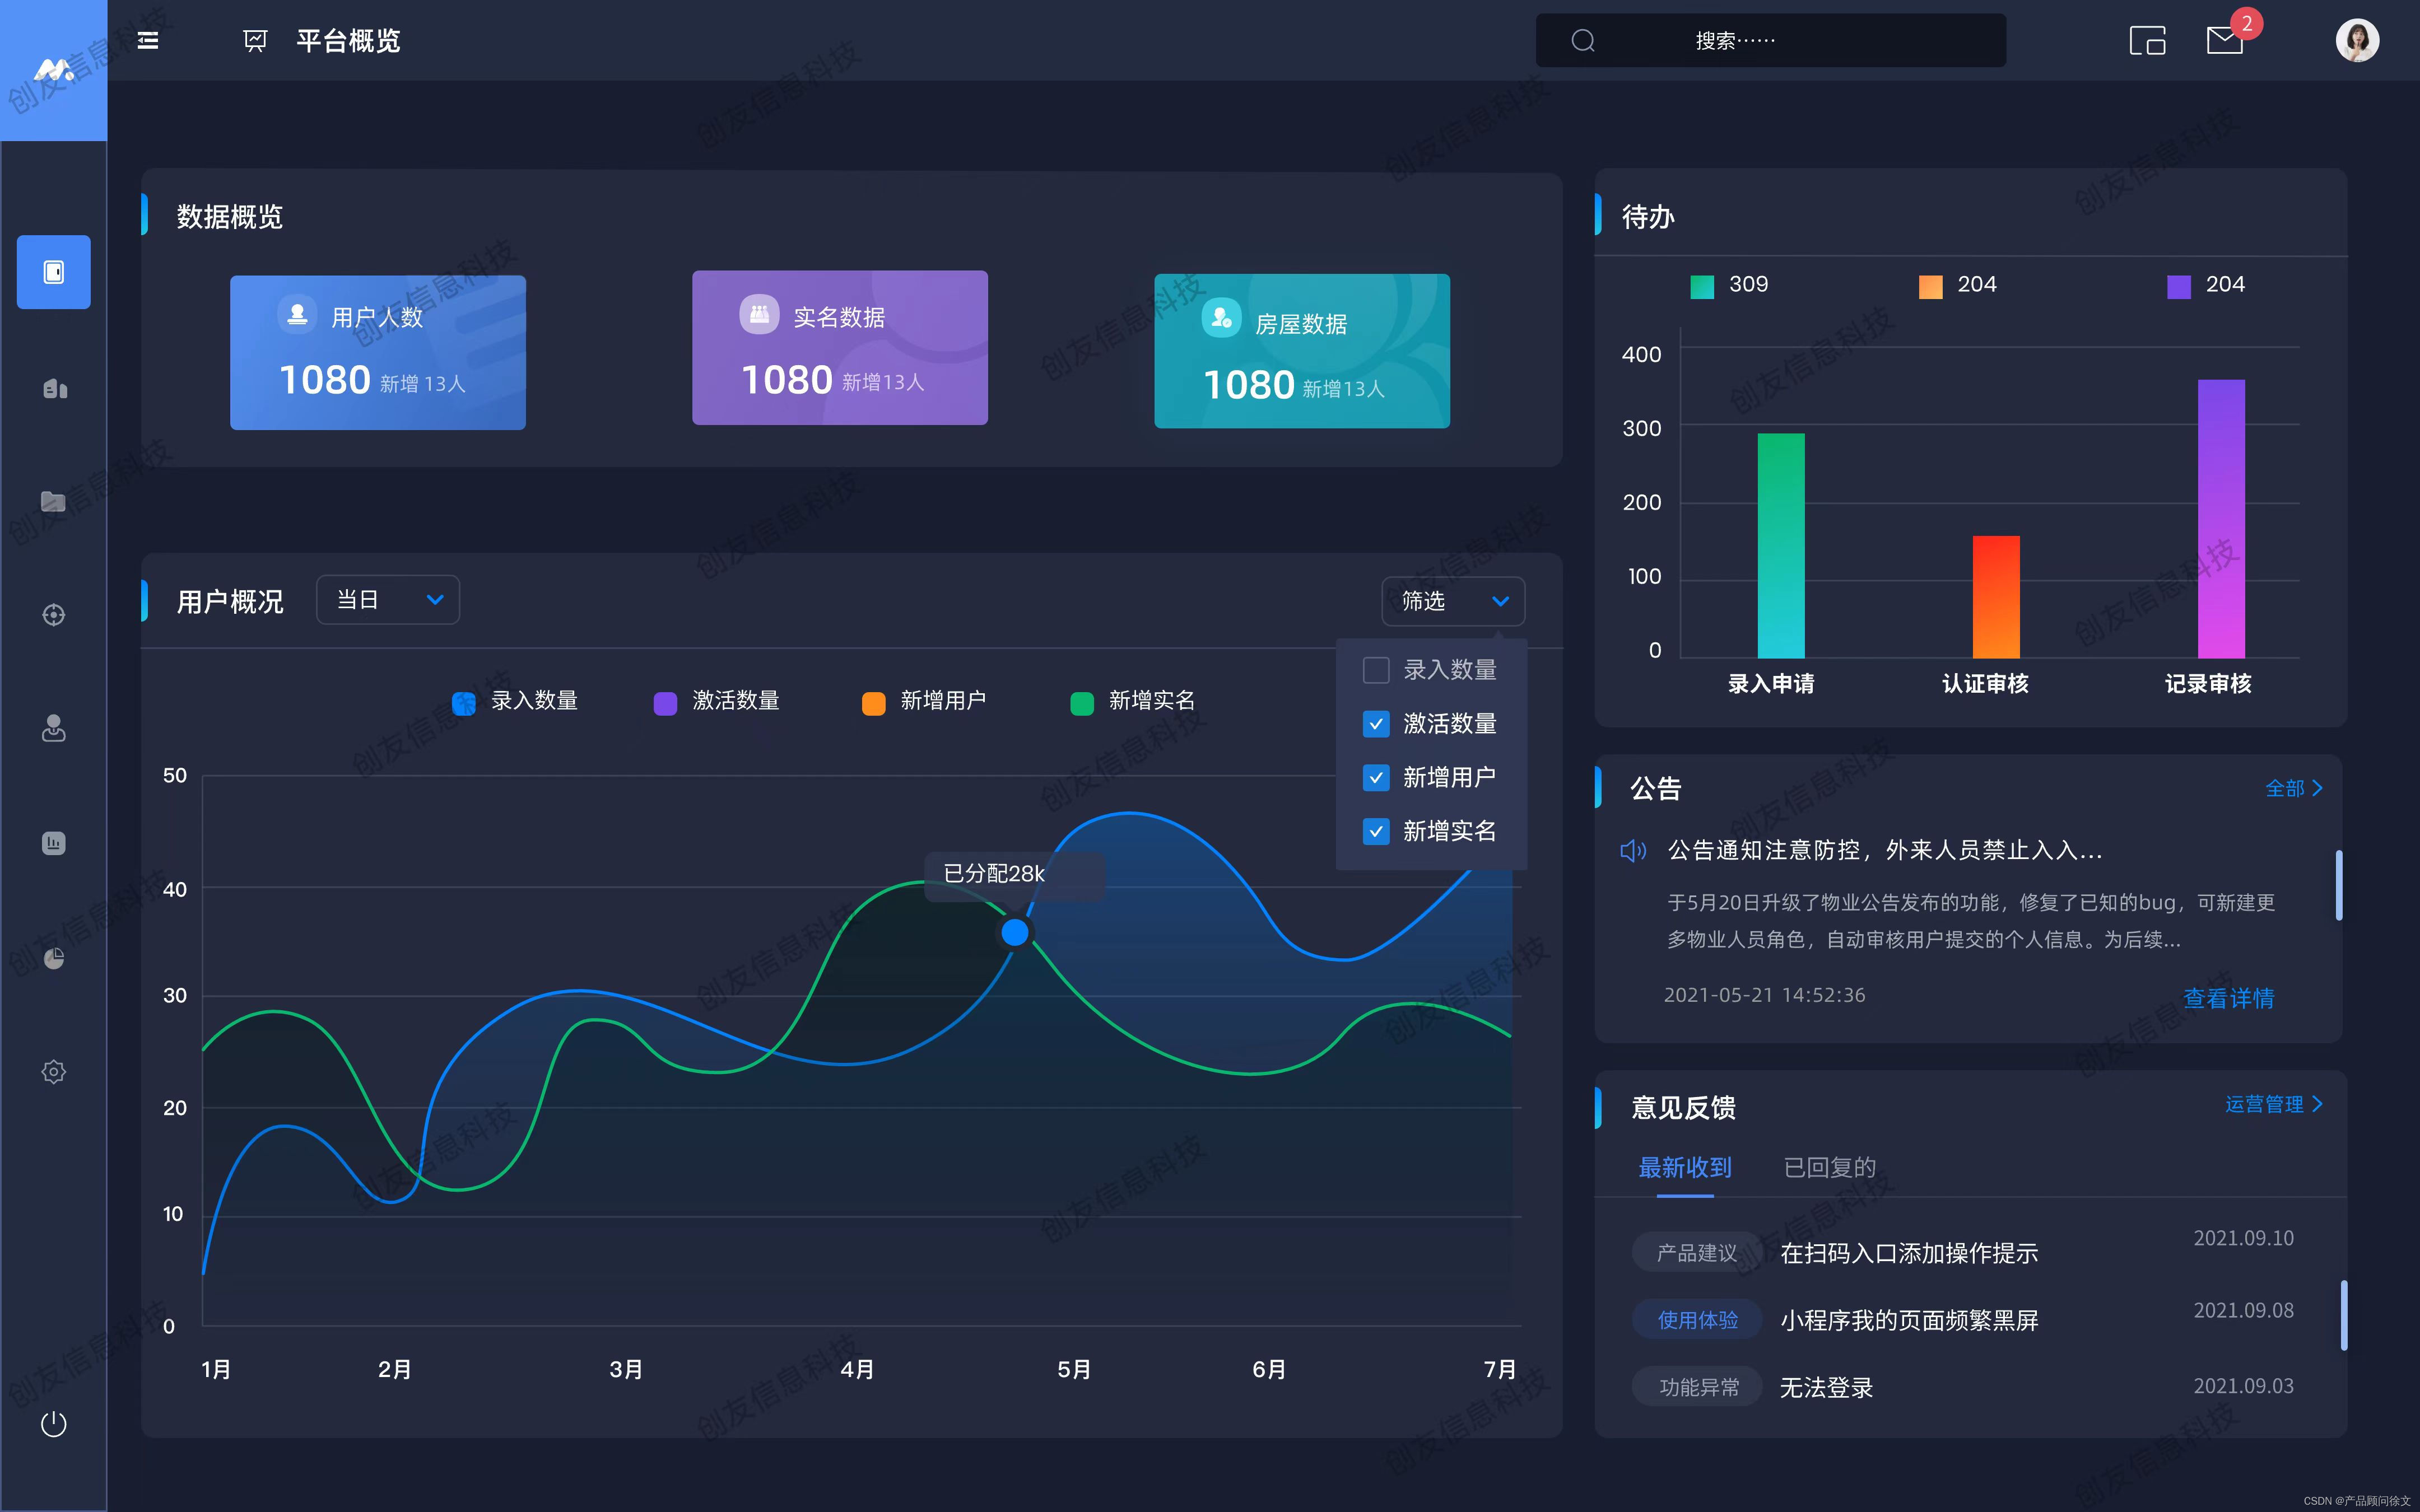Select the user management sidebar icon
Screen dimensions: 2420x1512
[x=52, y=728]
